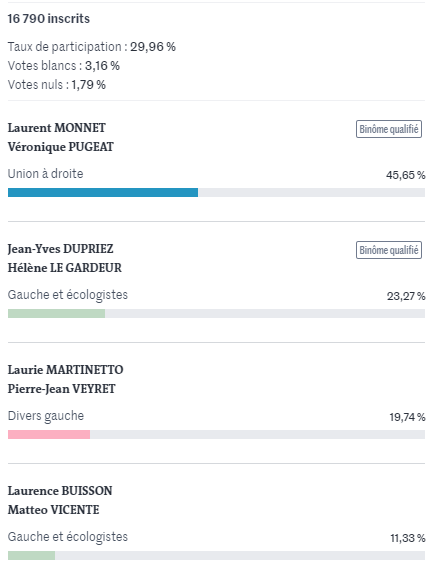Click candidate name Pierre-Jean VEYRET
445x577 pixels.
point(61,389)
